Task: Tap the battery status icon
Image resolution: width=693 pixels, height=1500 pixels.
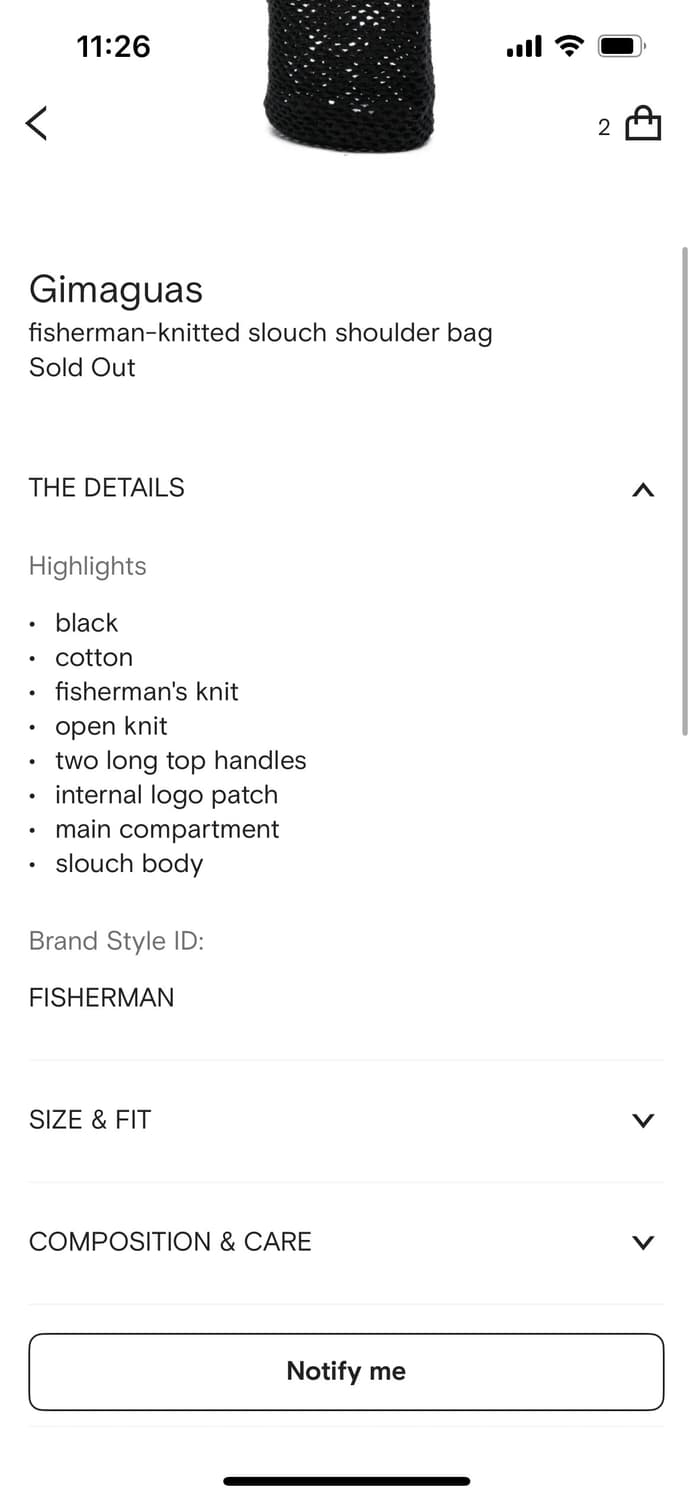Action: tap(622, 46)
